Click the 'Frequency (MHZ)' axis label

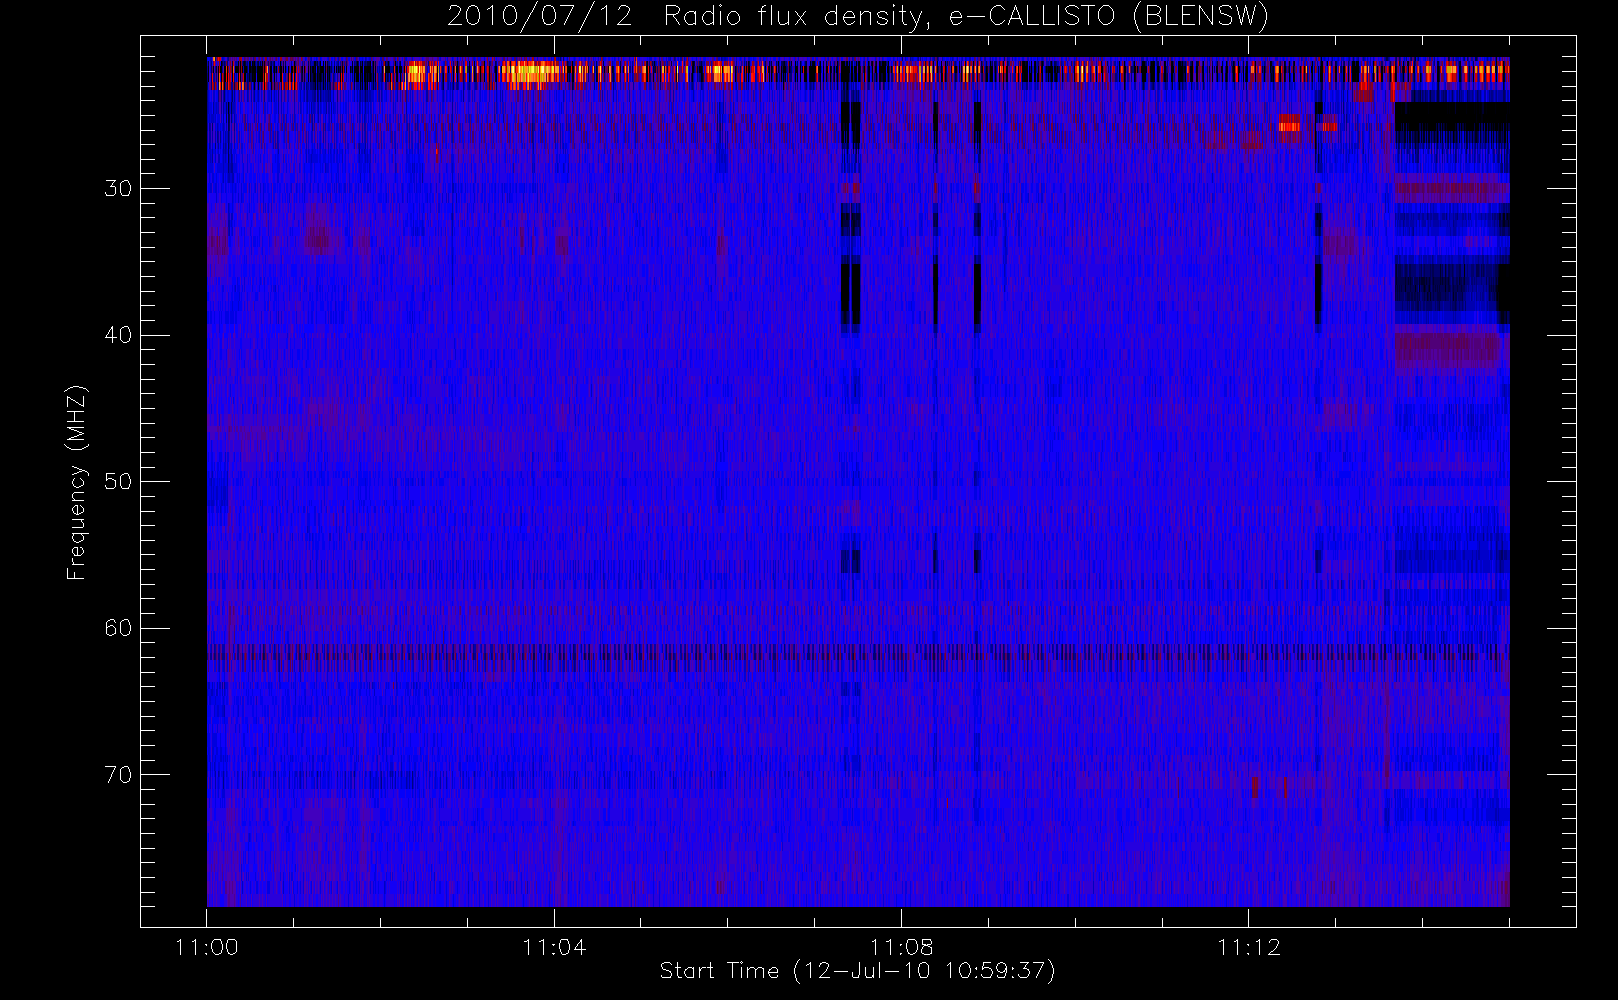(76, 483)
